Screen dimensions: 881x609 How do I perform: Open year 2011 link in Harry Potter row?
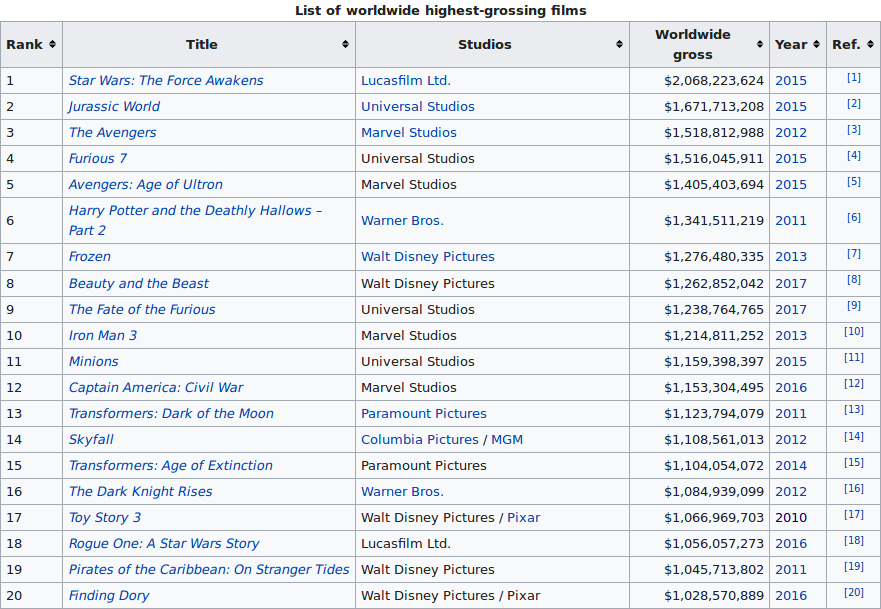791,220
